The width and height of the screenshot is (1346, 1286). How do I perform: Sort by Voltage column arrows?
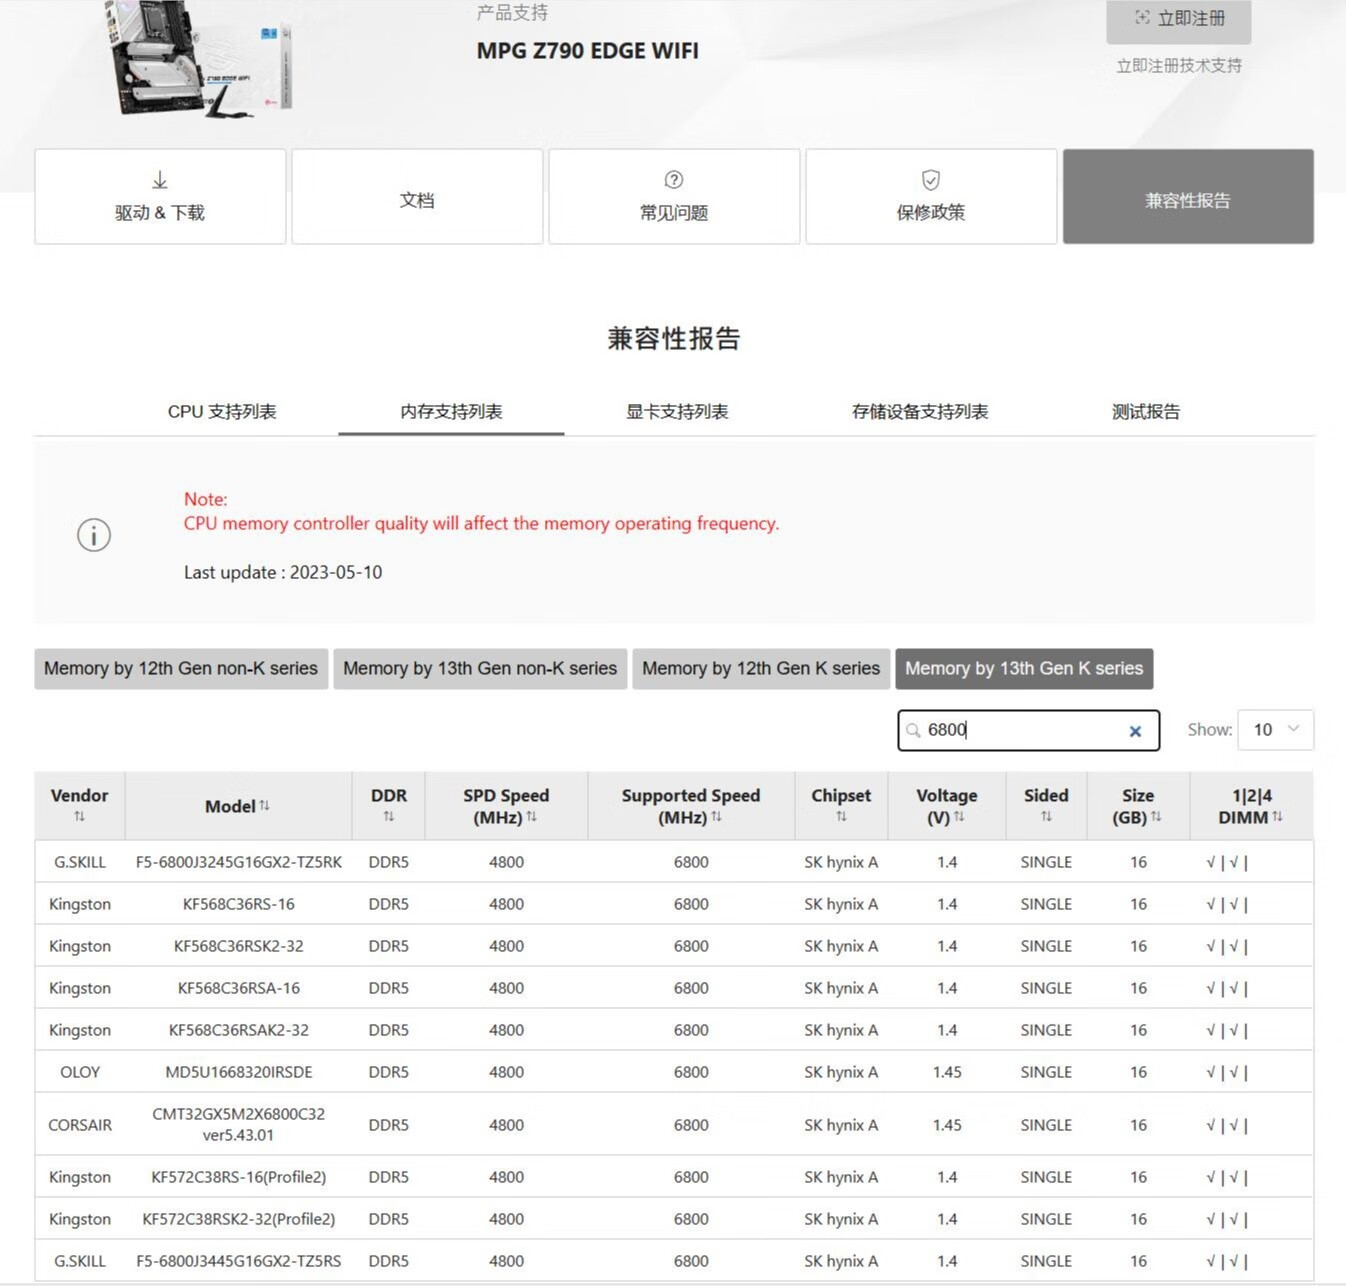click(959, 817)
